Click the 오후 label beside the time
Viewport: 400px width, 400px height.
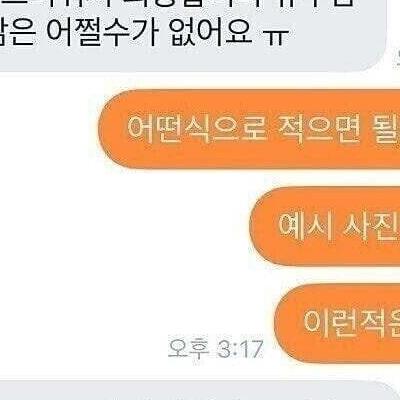point(188,349)
